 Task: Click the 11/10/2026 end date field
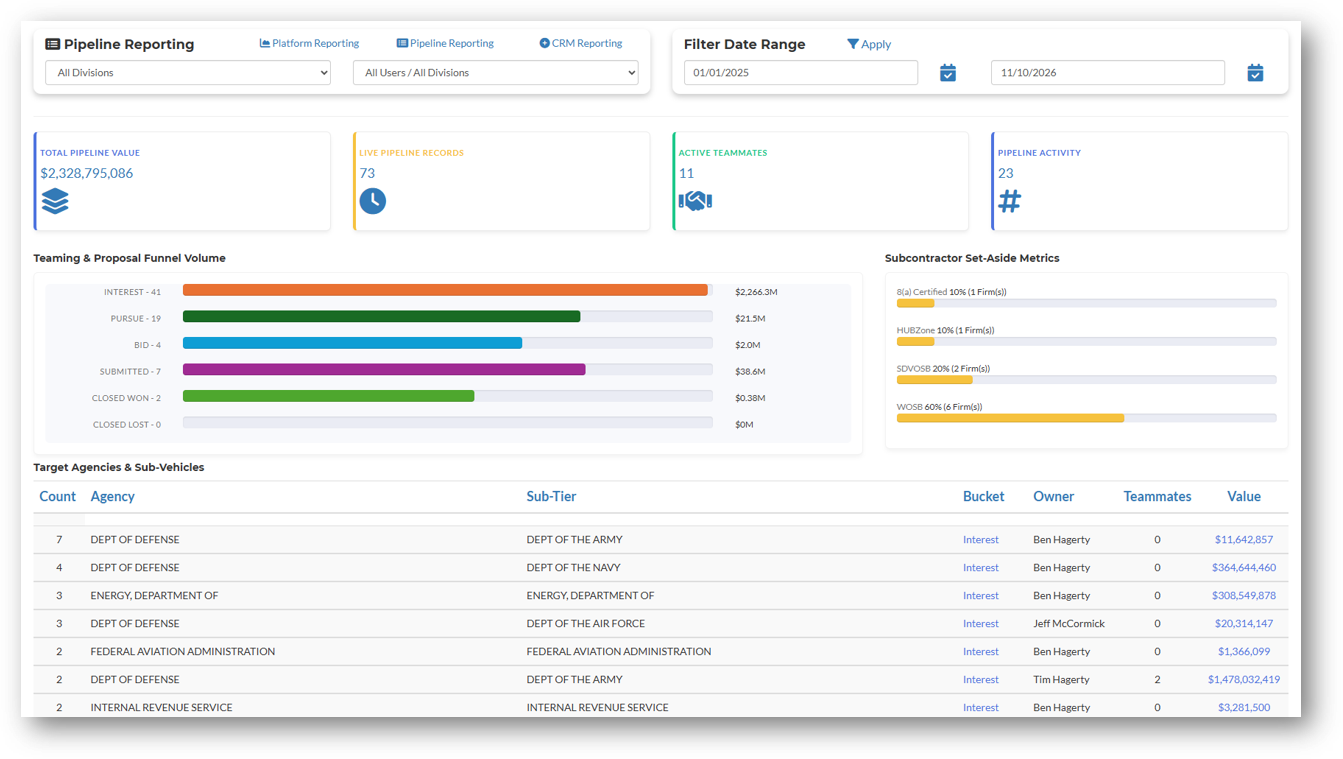[x=1108, y=73]
